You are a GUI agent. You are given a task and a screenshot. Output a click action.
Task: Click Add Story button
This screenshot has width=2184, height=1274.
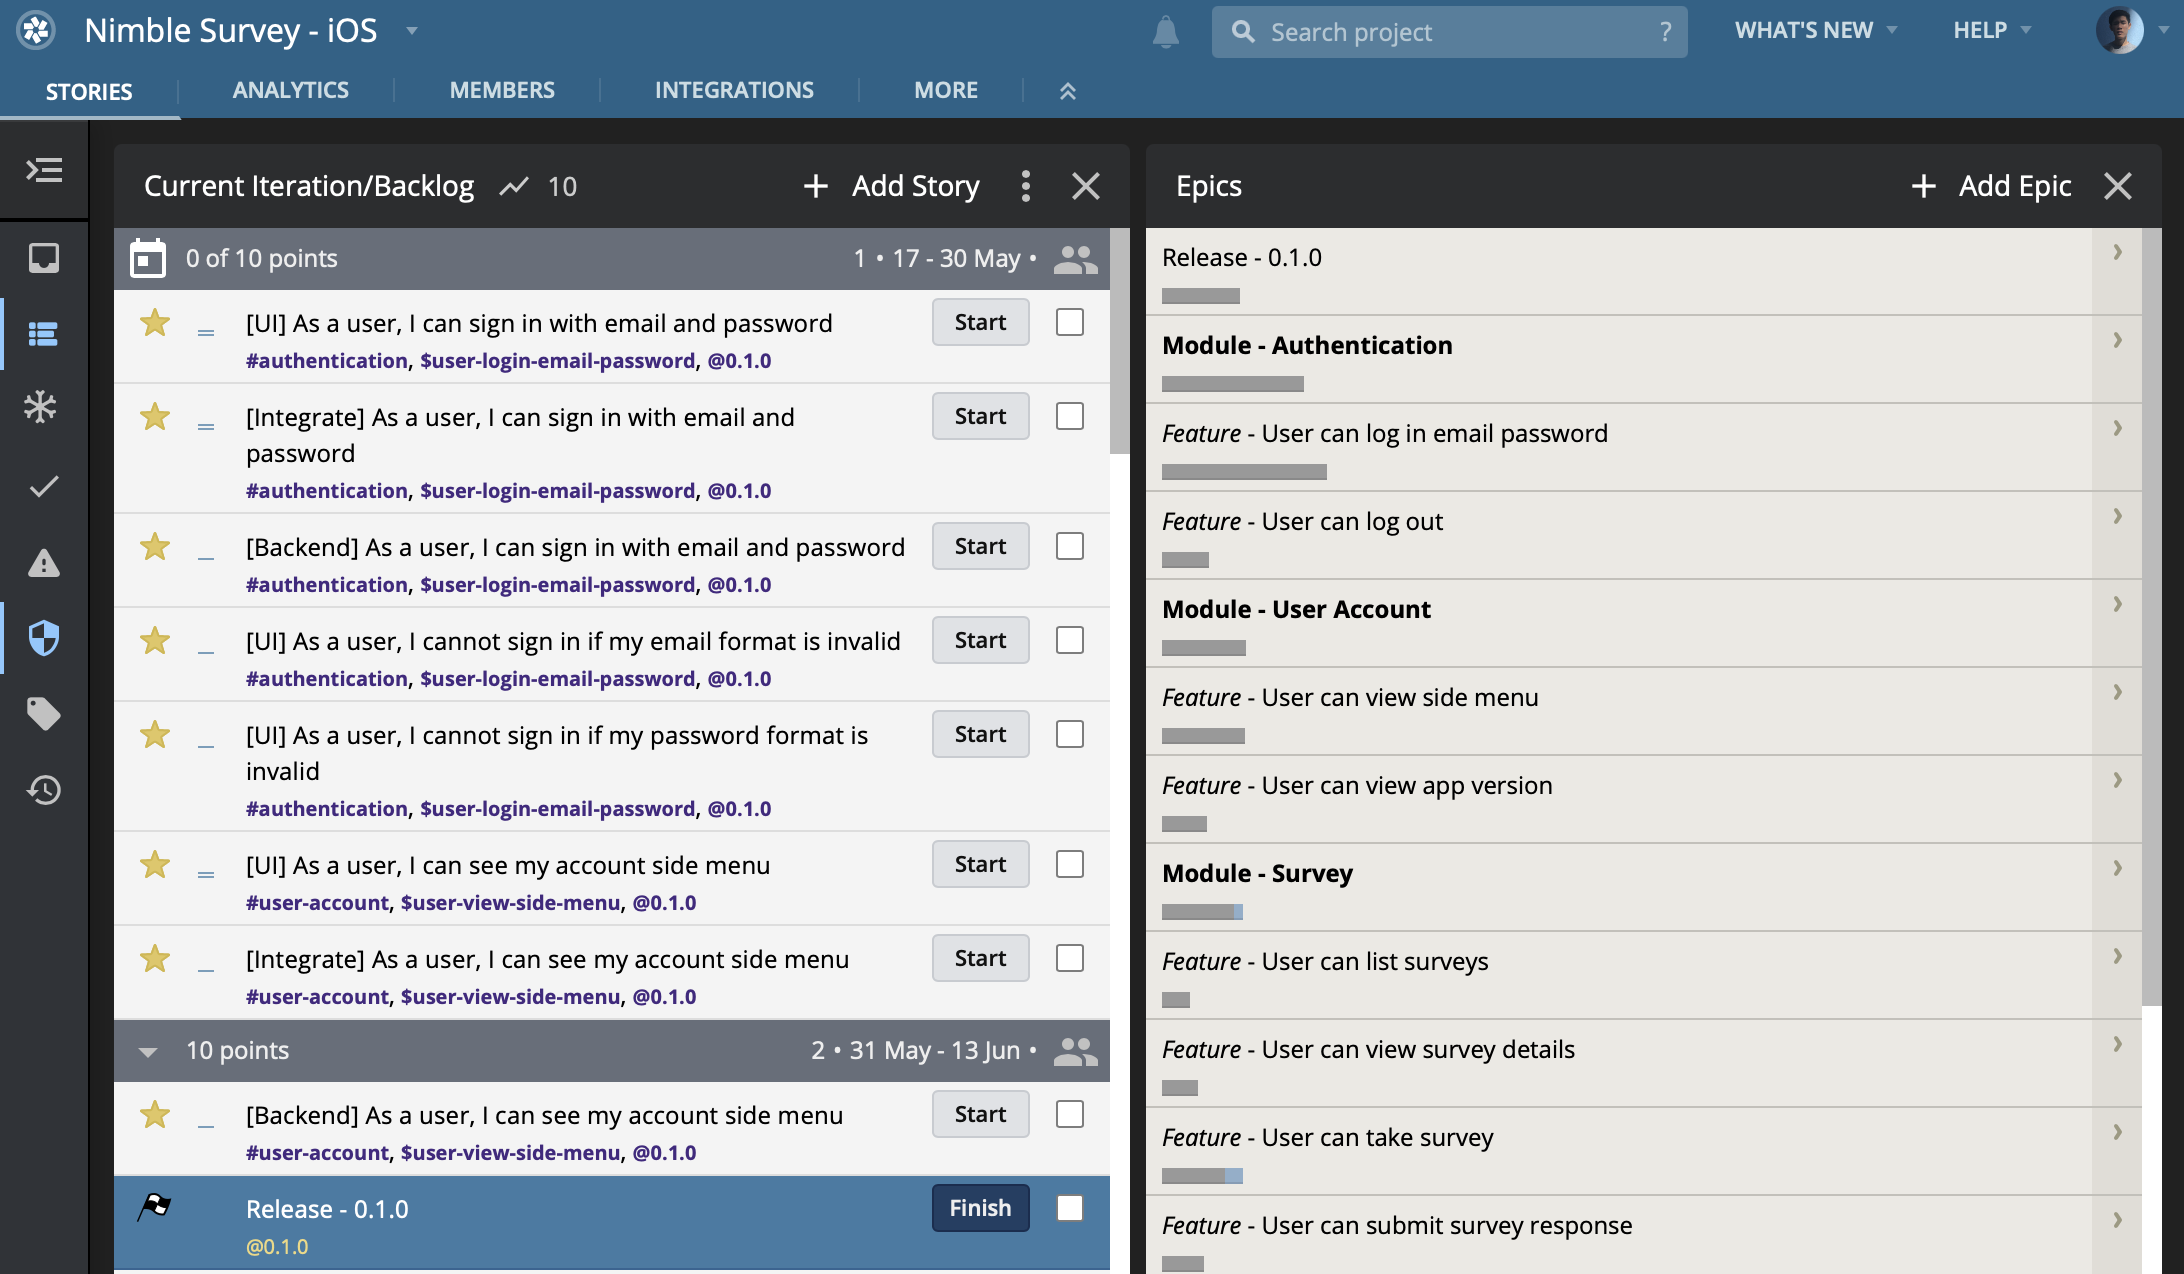pyautogui.click(x=892, y=186)
